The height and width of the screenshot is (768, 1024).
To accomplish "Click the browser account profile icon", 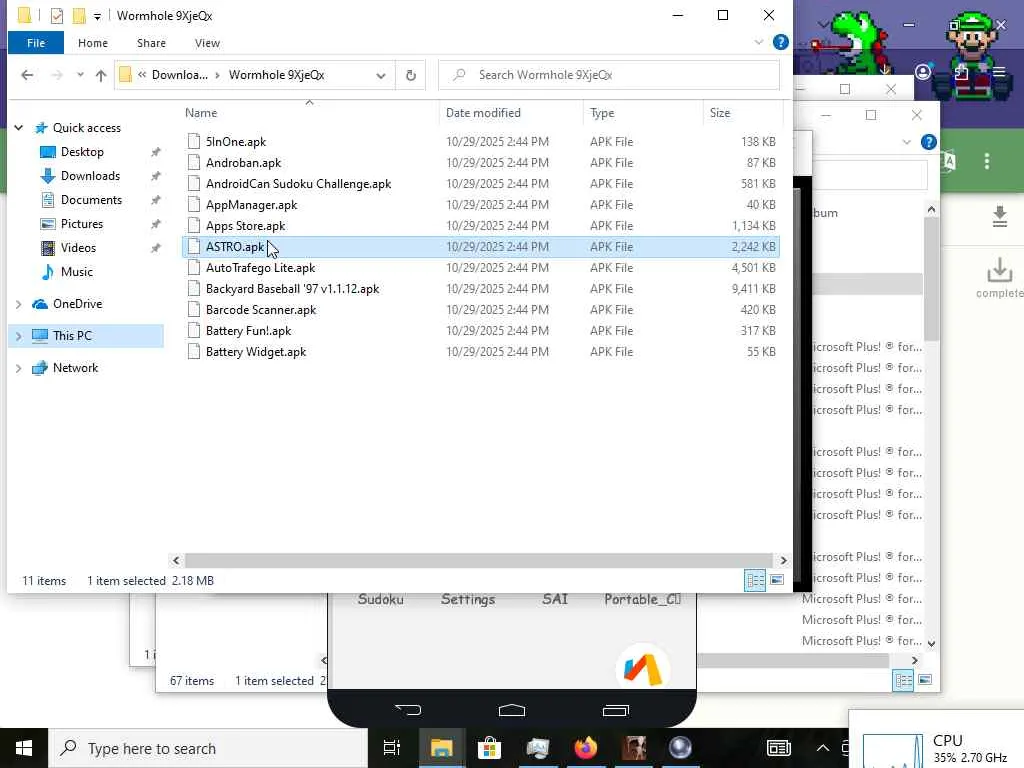I will 923,71.
